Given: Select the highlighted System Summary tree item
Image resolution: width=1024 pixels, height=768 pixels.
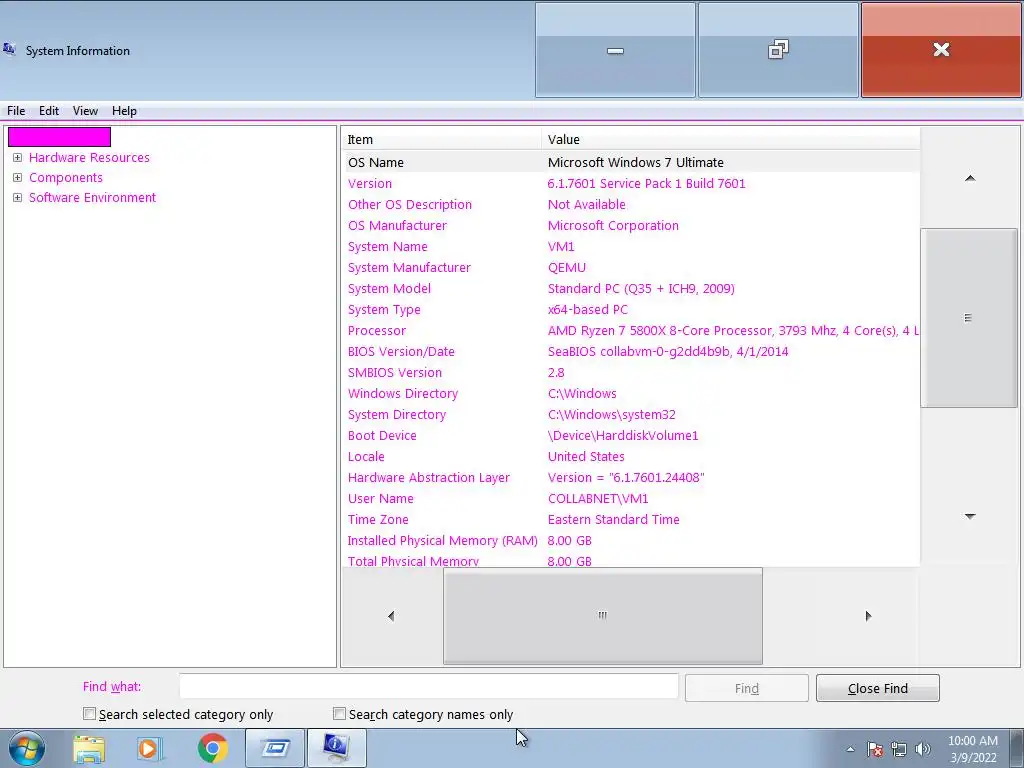Looking at the screenshot, I should coord(59,137).
